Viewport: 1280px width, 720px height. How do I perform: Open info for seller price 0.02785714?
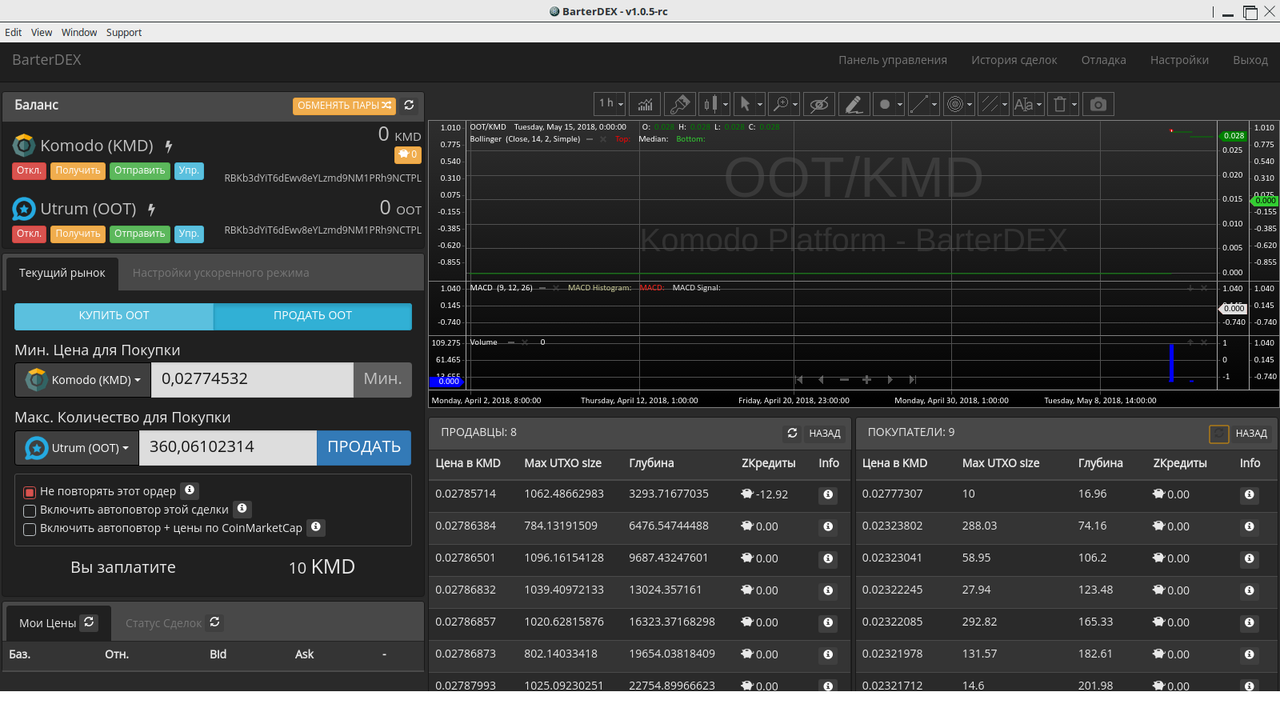[x=828, y=494]
